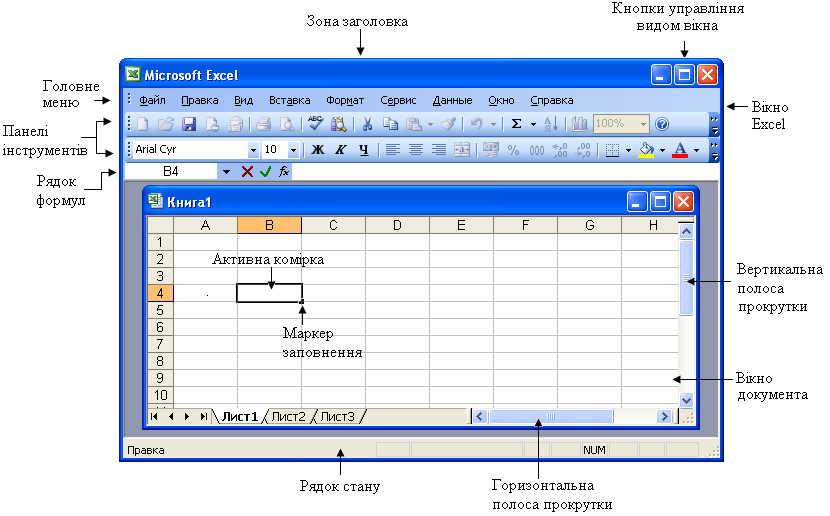Viewport: 830px width, 516px height.
Task: Apply percent style icon
Action: pos(513,150)
